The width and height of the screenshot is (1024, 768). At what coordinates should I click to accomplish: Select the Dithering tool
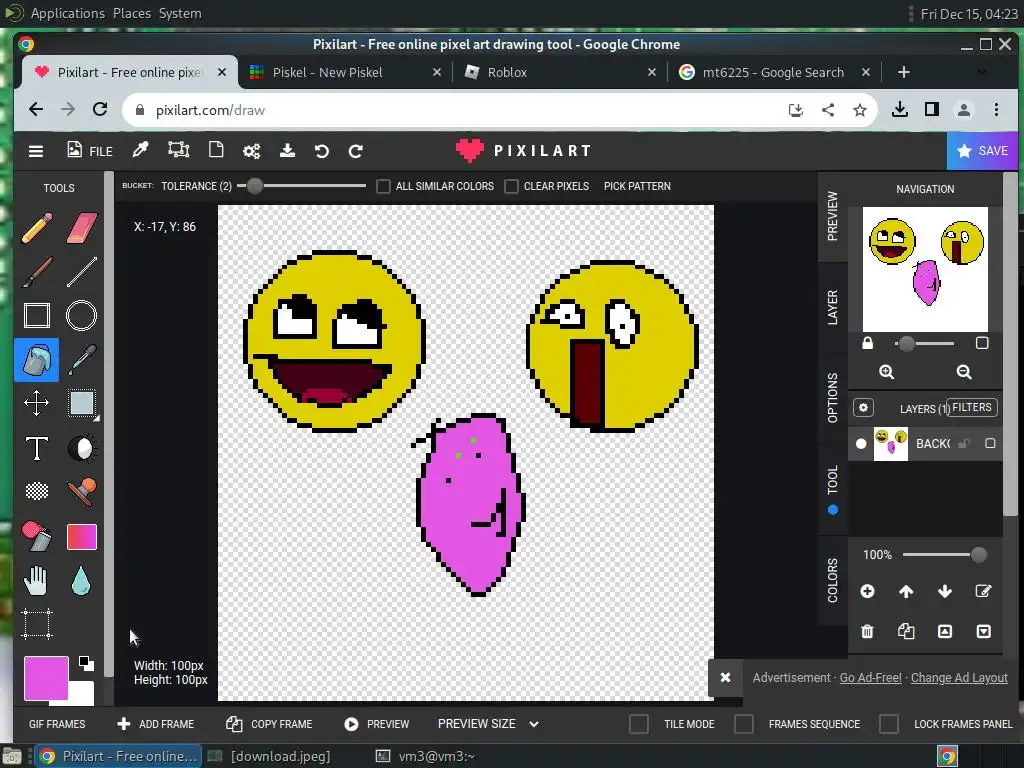click(37, 490)
